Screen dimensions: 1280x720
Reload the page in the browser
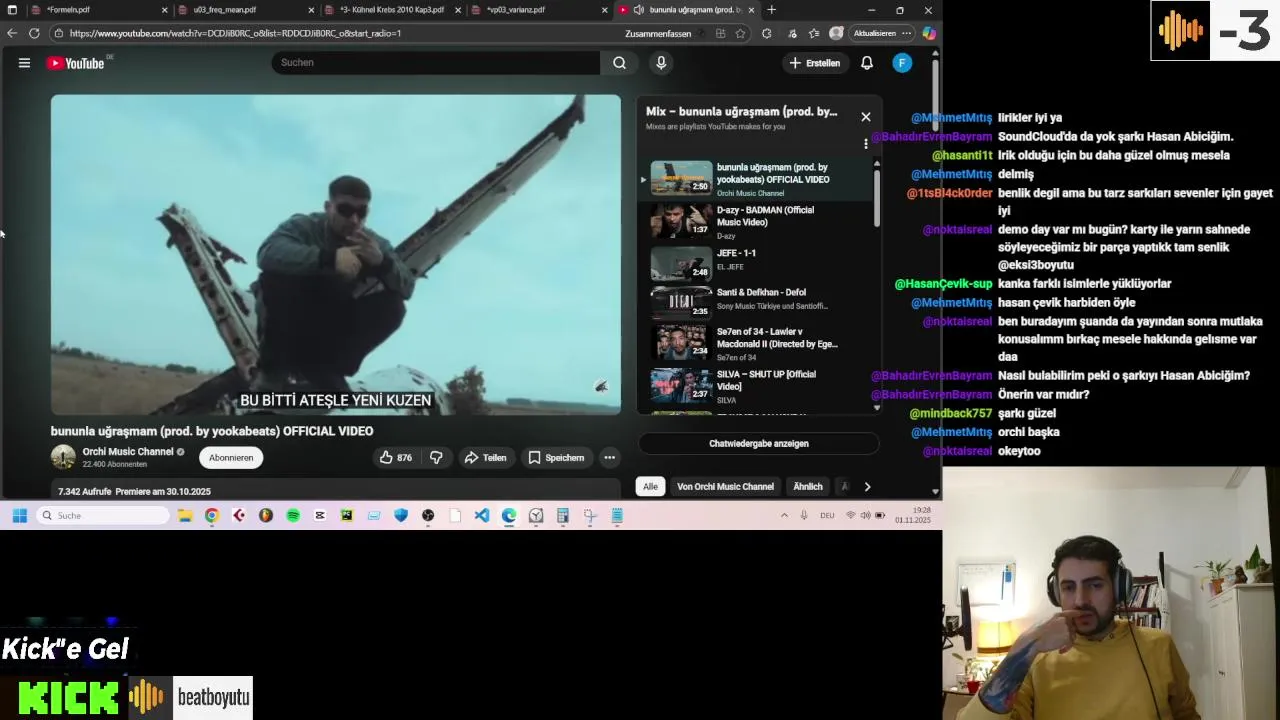click(x=34, y=33)
